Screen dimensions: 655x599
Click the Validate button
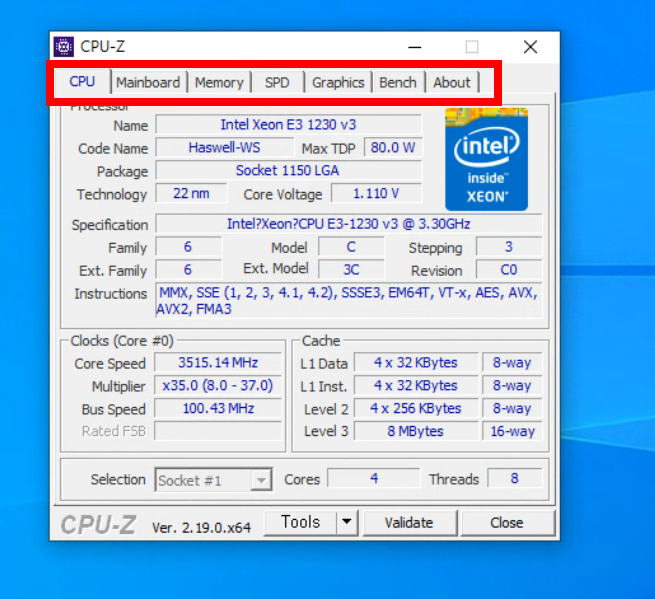click(x=409, y=523)
